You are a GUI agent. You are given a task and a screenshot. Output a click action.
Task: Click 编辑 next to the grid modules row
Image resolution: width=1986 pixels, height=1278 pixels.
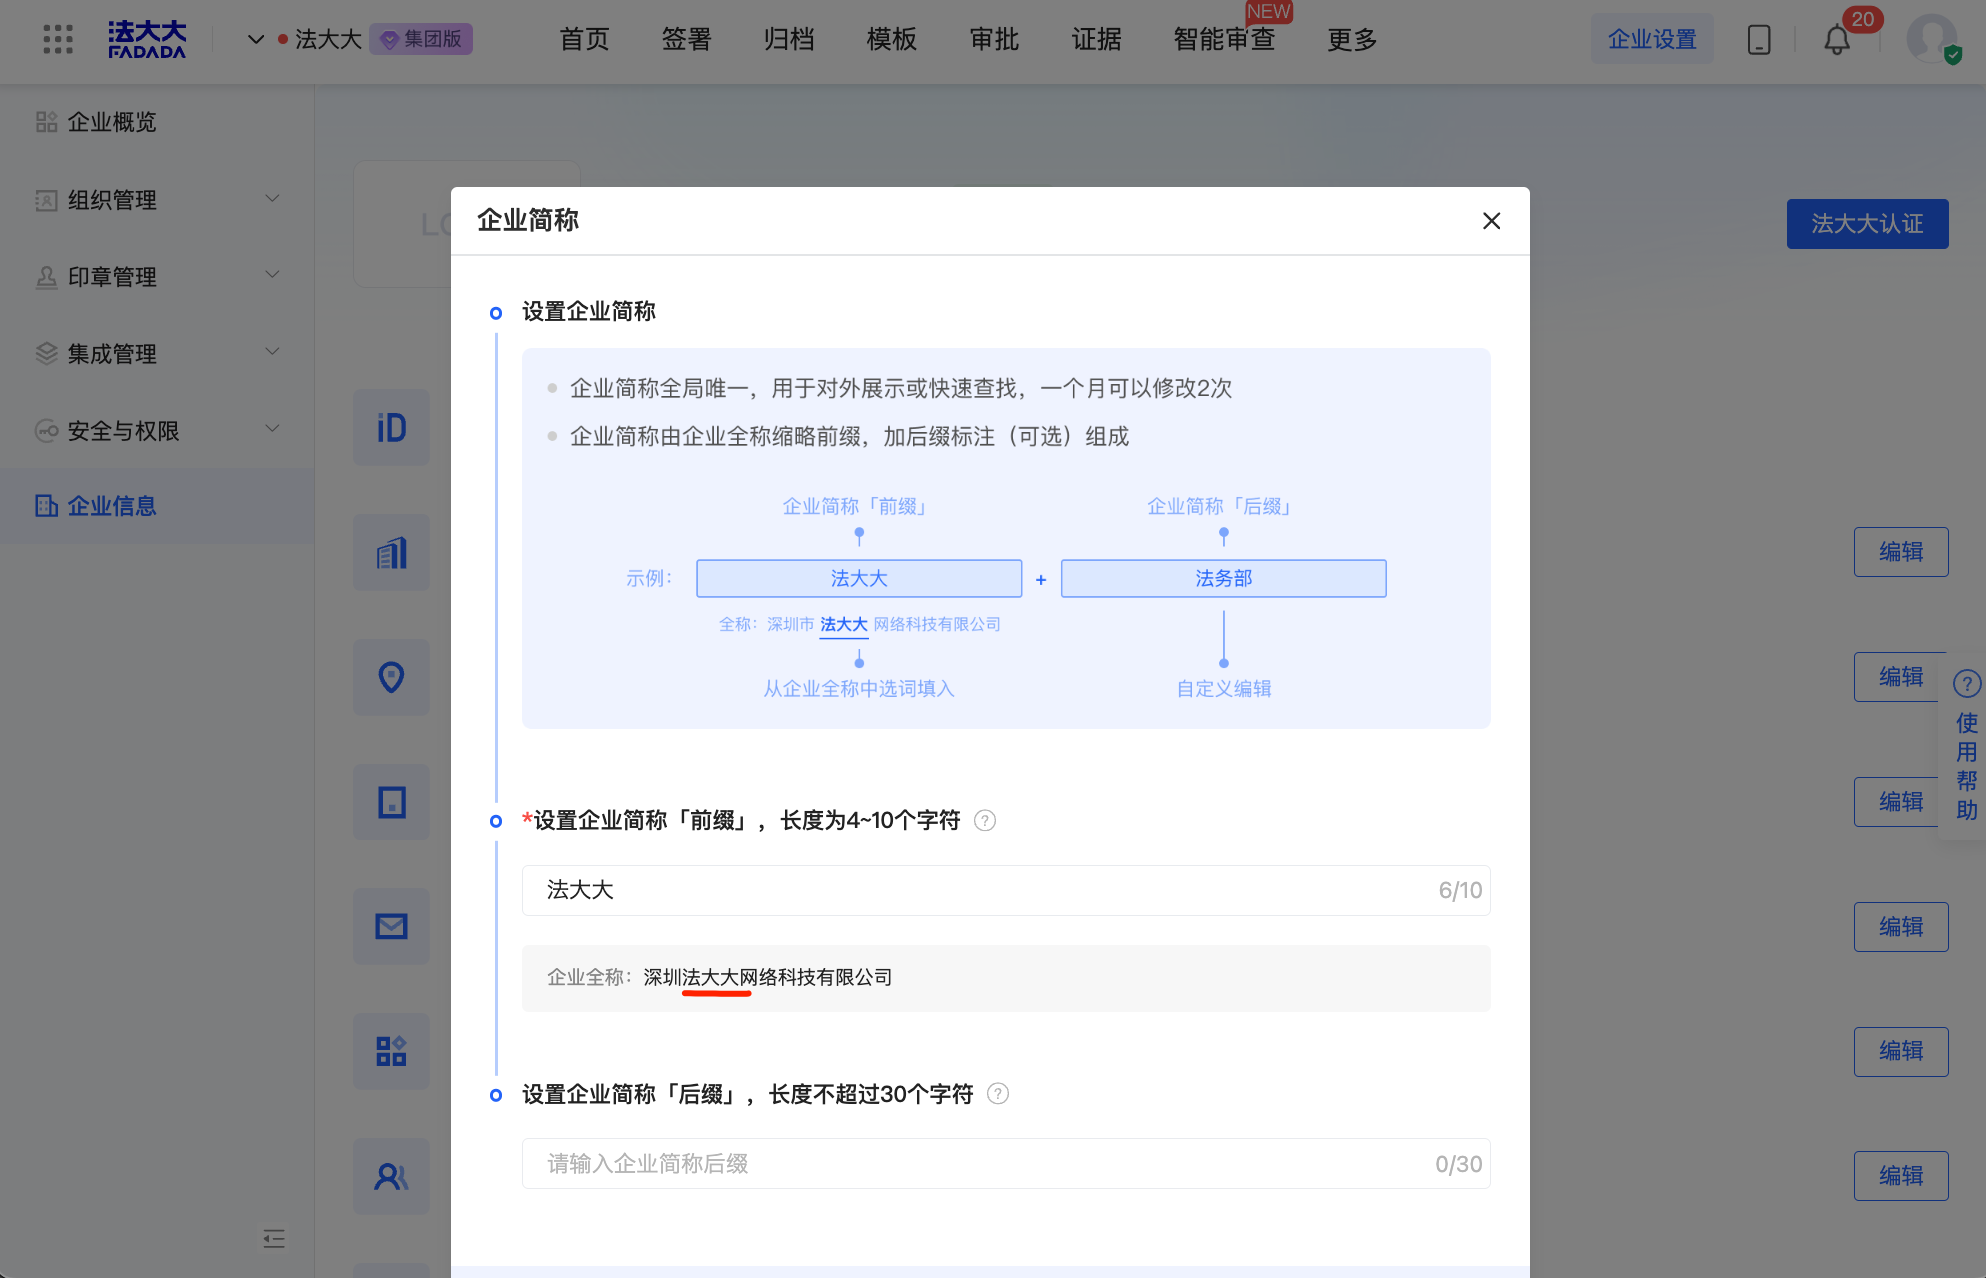click(1900, 1051)
